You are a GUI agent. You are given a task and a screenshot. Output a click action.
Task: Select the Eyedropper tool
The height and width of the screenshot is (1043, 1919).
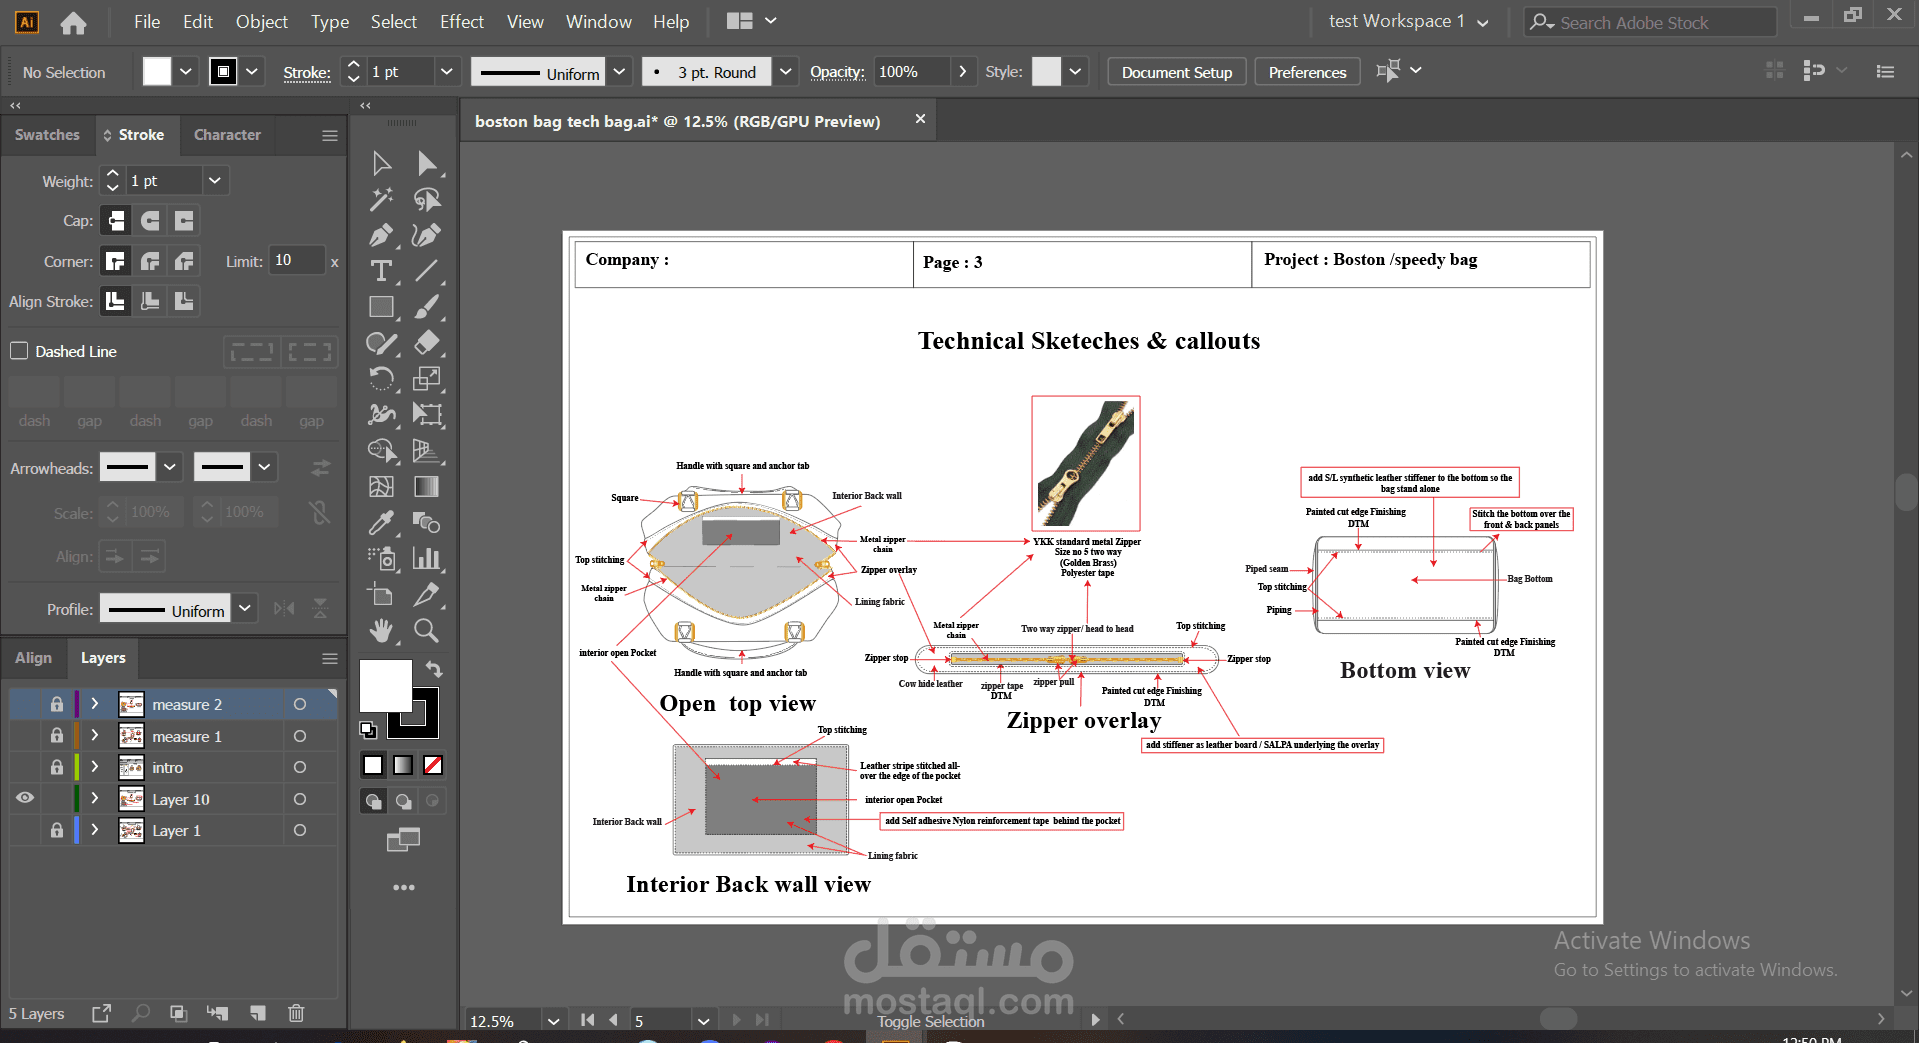pos(381,523)
